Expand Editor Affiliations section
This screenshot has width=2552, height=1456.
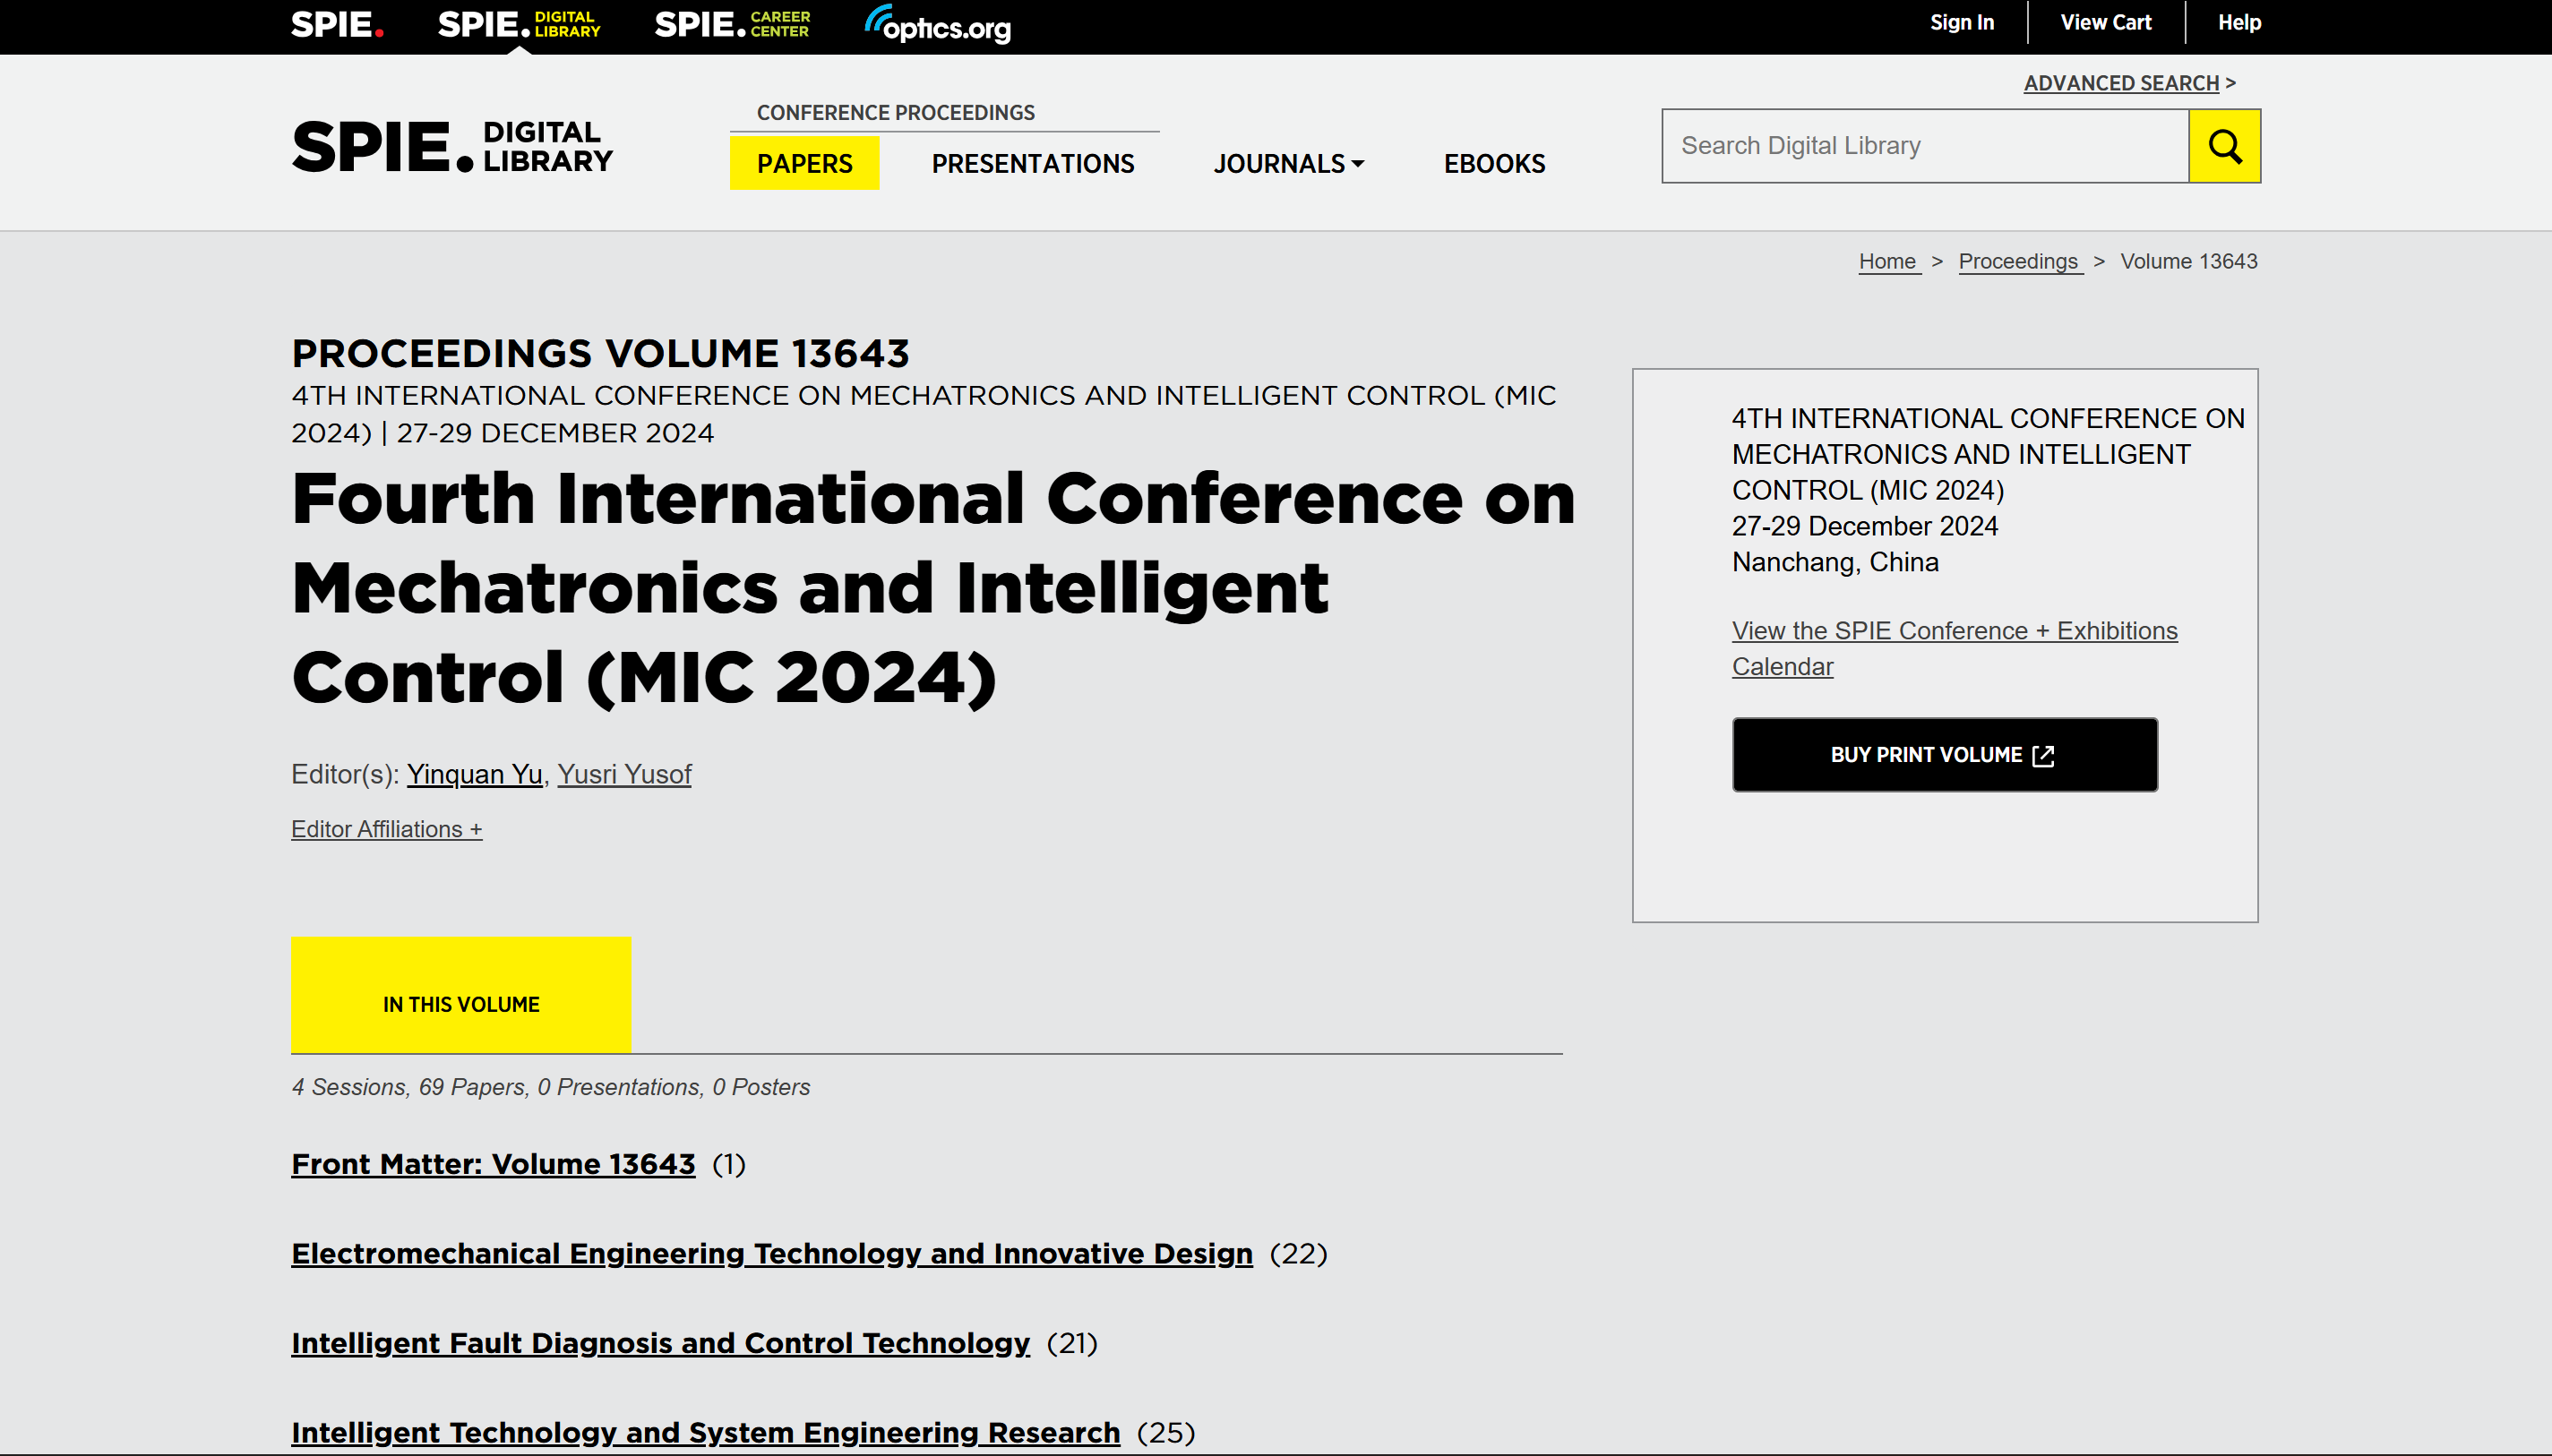point(386,829)
